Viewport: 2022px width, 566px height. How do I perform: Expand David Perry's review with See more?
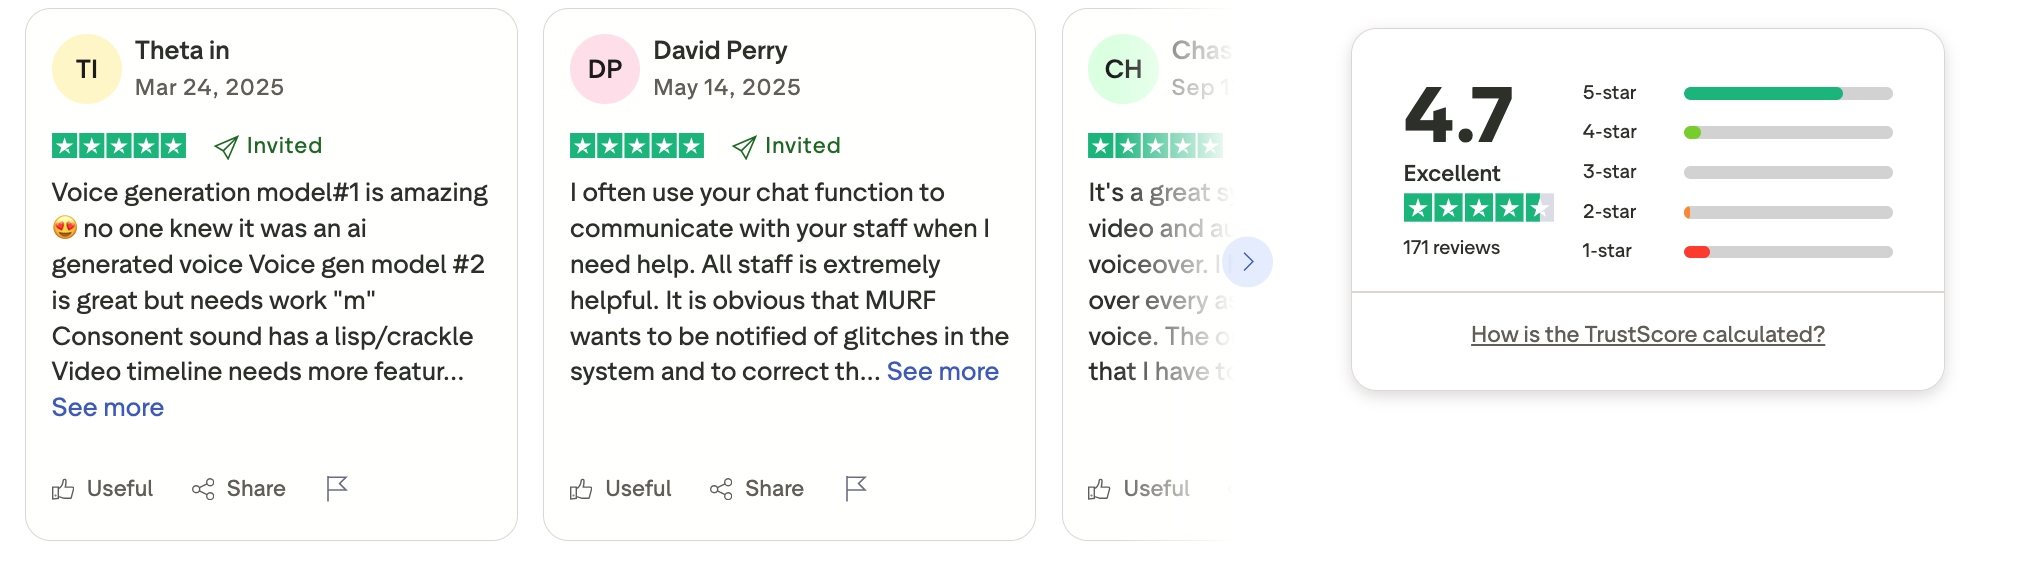tap(942, 371)
